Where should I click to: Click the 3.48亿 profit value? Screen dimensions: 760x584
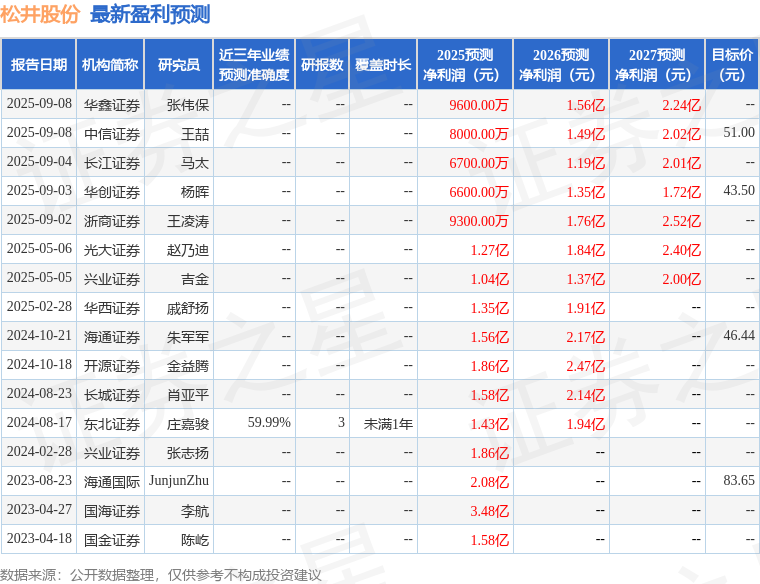tap(490, 511)
